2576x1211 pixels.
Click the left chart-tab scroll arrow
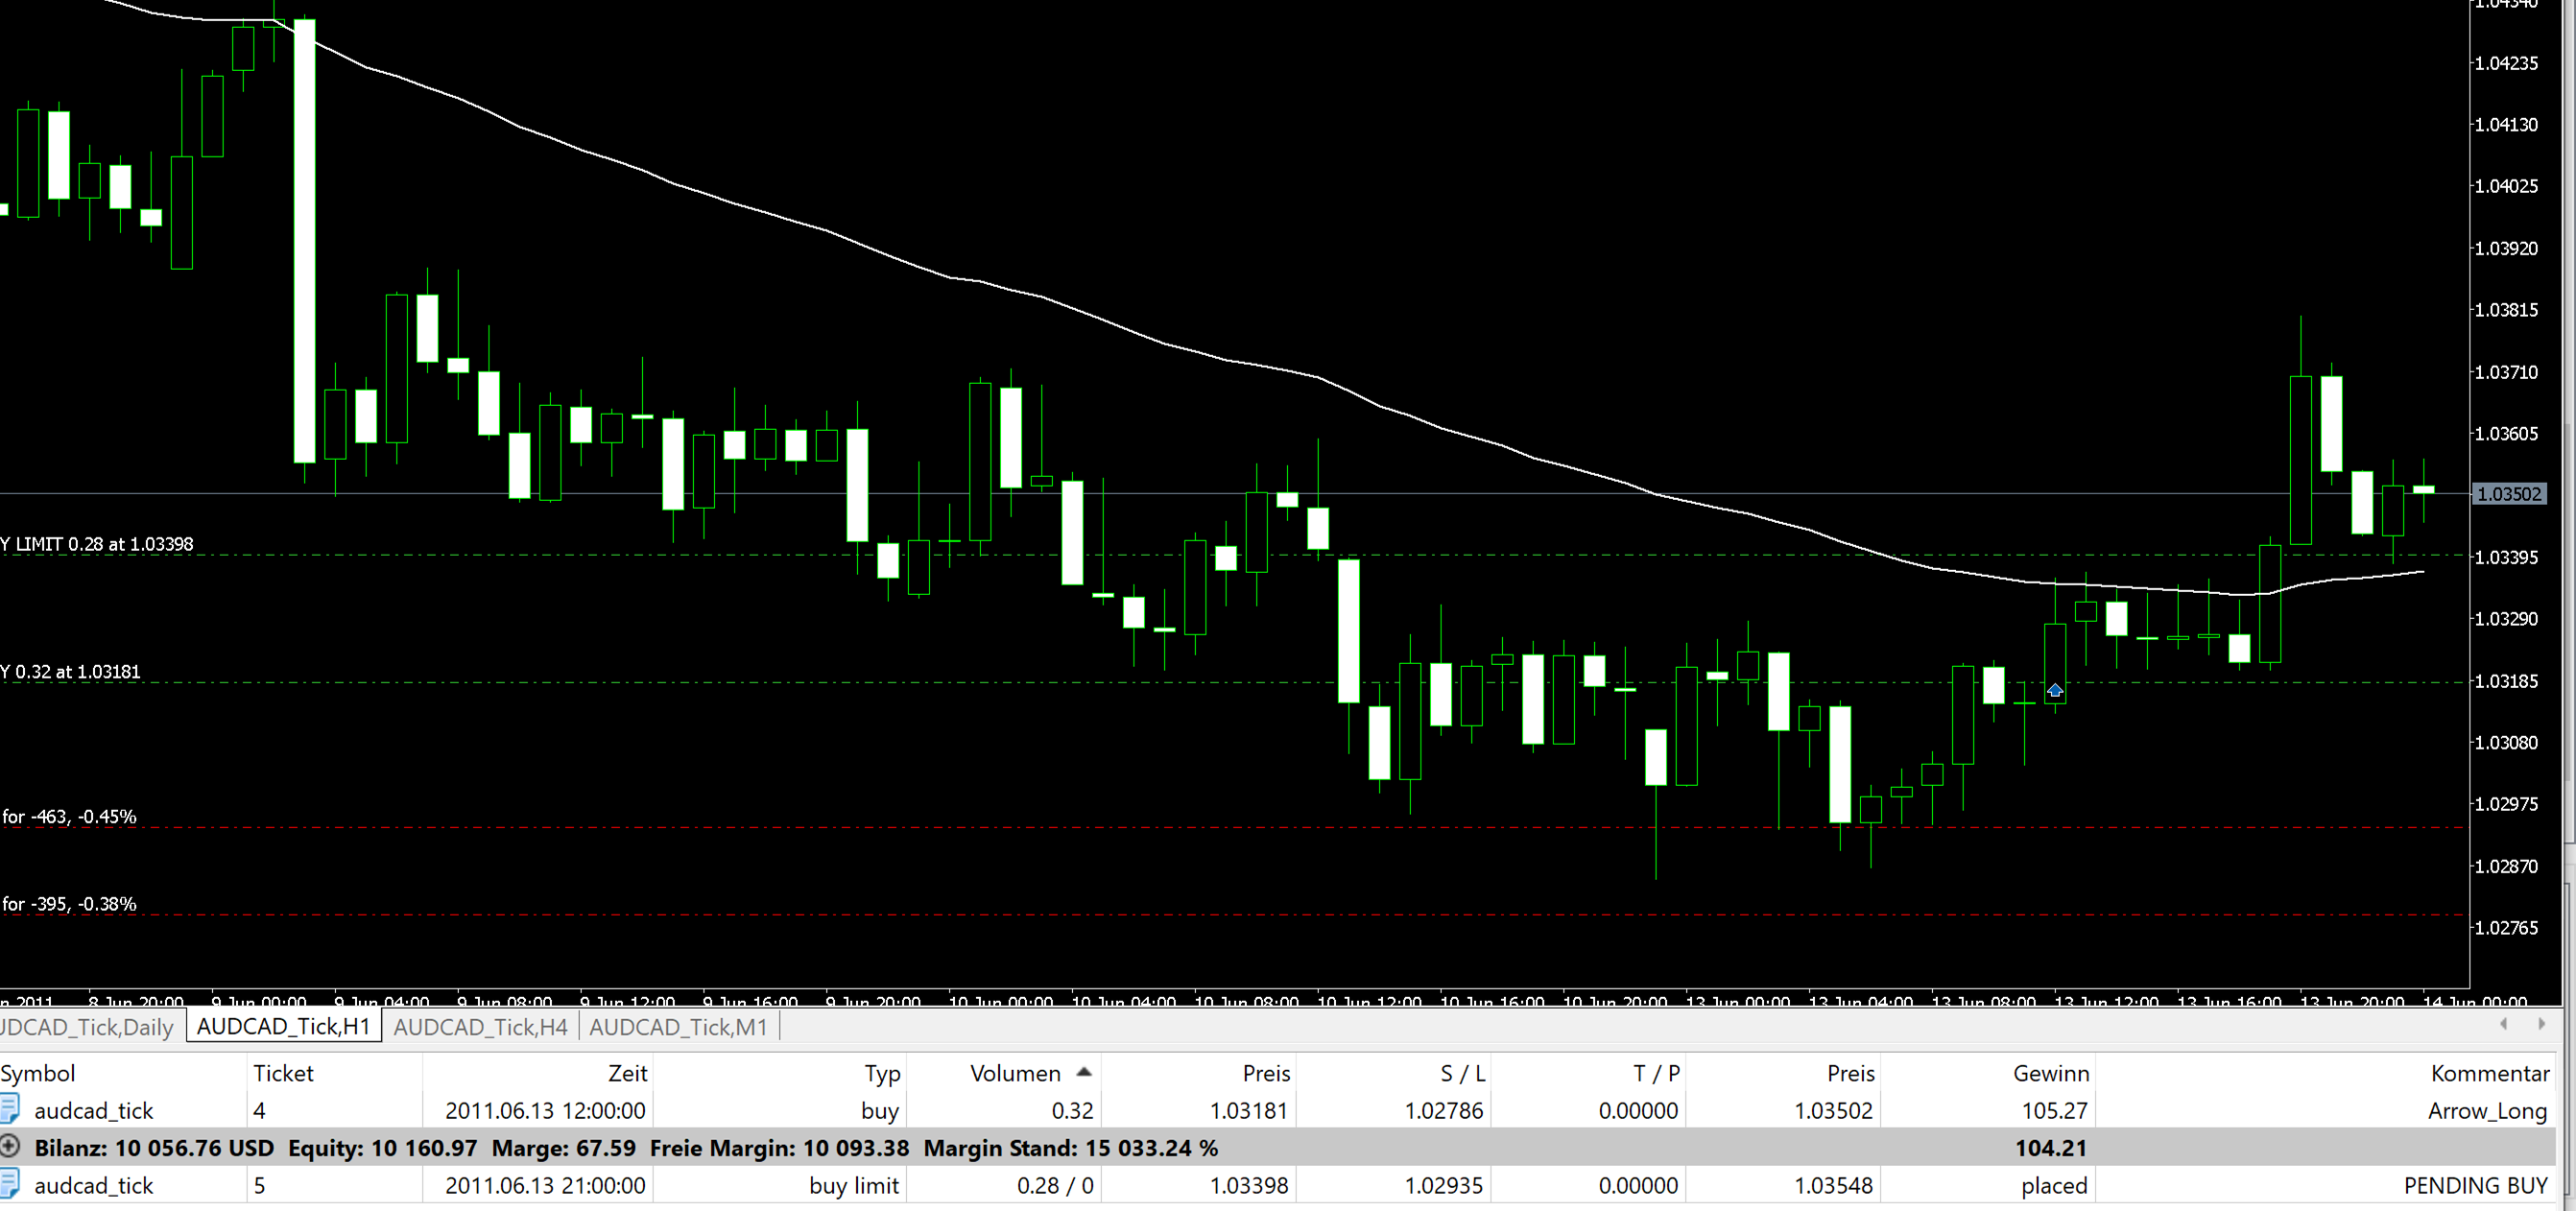(2504, 1024)
